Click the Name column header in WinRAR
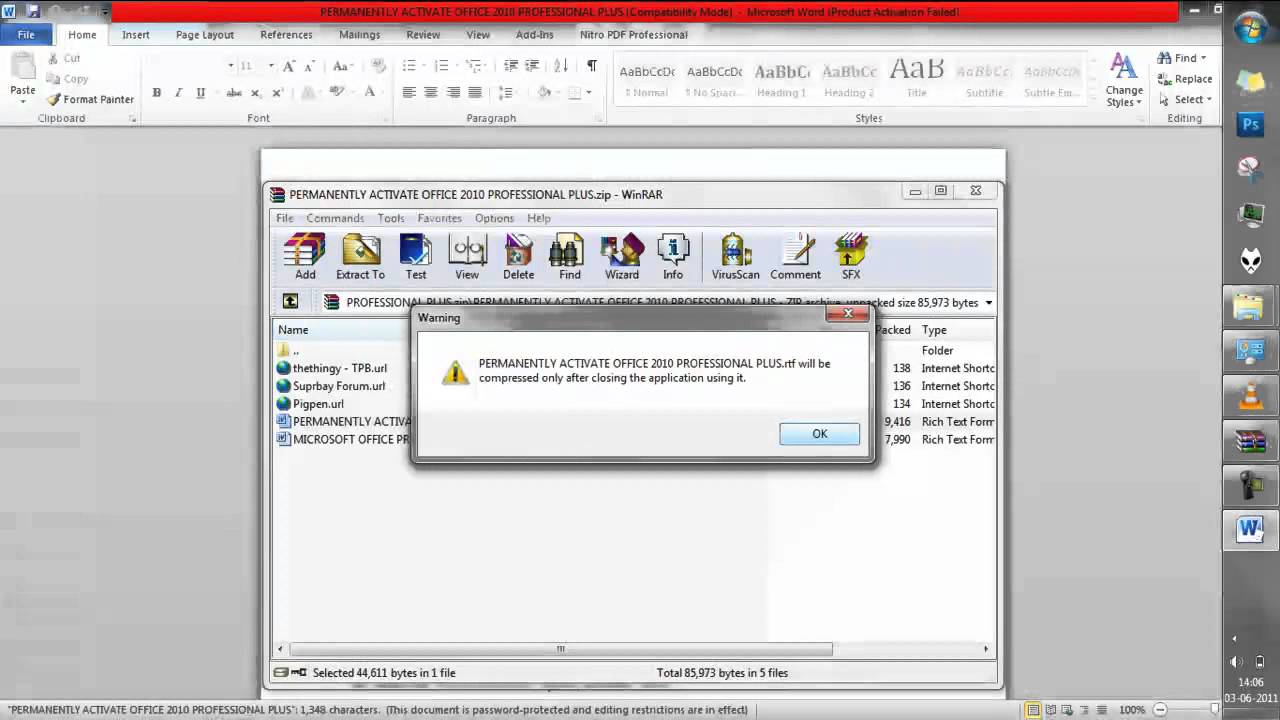 pyautogui.click(x=343, y=330)
